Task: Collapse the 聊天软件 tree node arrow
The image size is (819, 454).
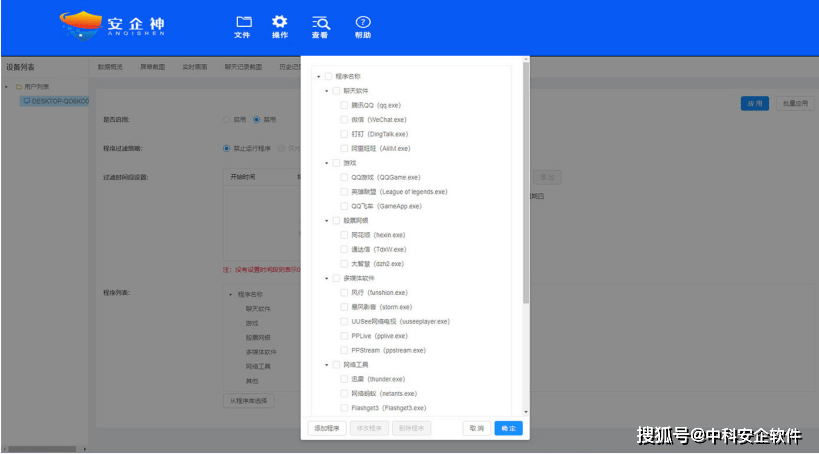Action: (x=327, y=91)
